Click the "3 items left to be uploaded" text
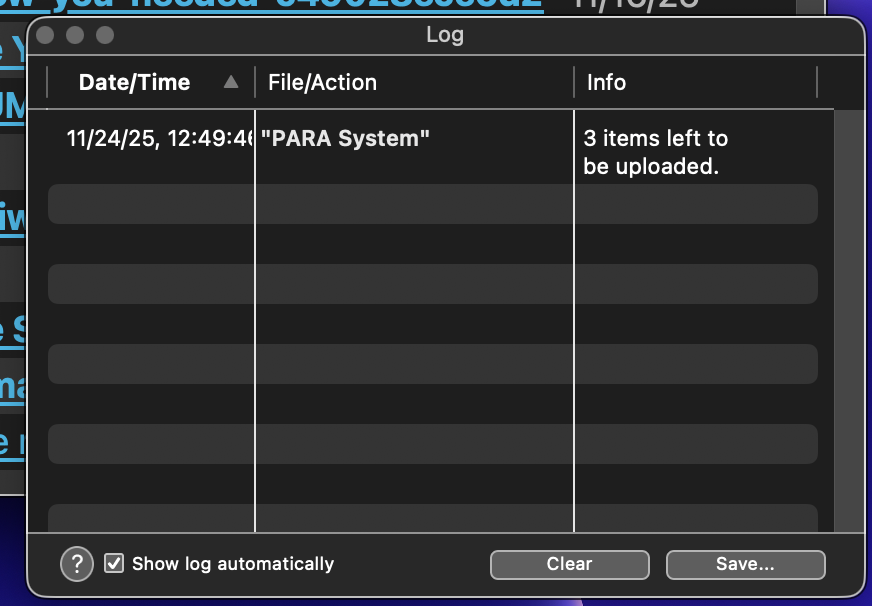Image resolution: width=872 pixels, height=606 pixels. click(655, 152)
